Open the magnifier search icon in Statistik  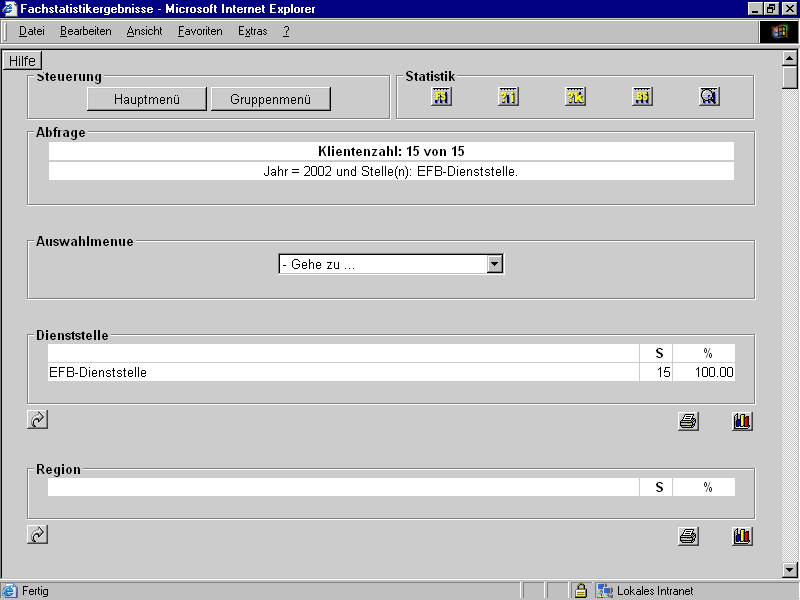[x=709, y=97]
